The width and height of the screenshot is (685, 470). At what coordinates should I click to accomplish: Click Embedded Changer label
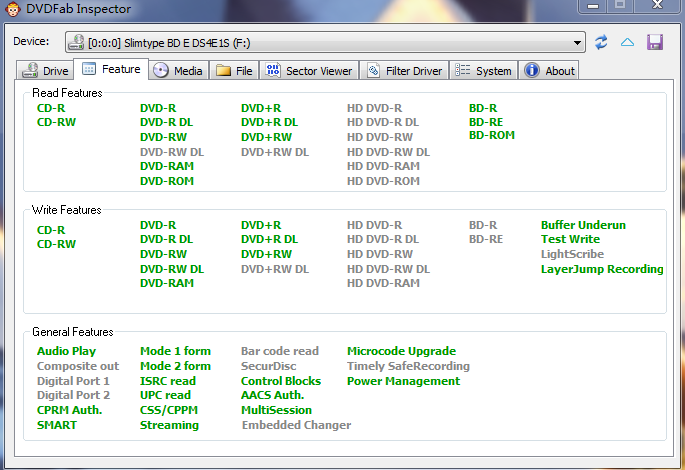pyautogui.click(x=296, y=425)
